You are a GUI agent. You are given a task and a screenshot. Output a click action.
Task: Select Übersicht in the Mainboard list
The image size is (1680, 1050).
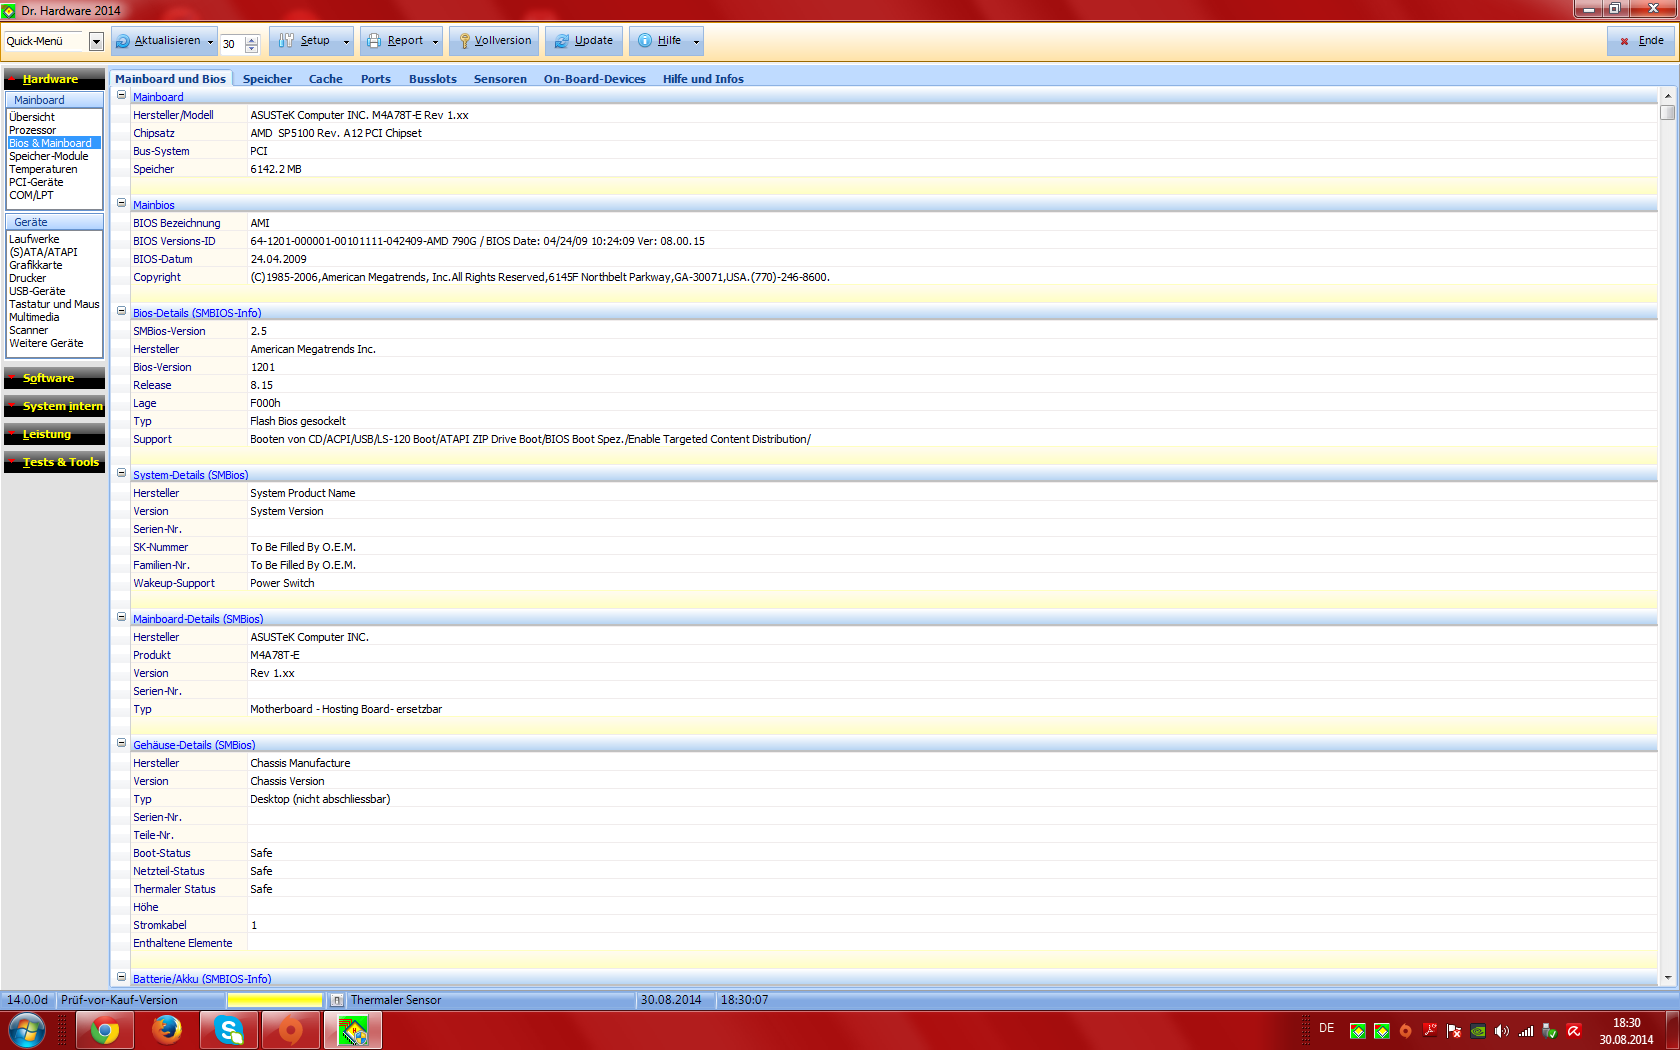pos(32,117)
